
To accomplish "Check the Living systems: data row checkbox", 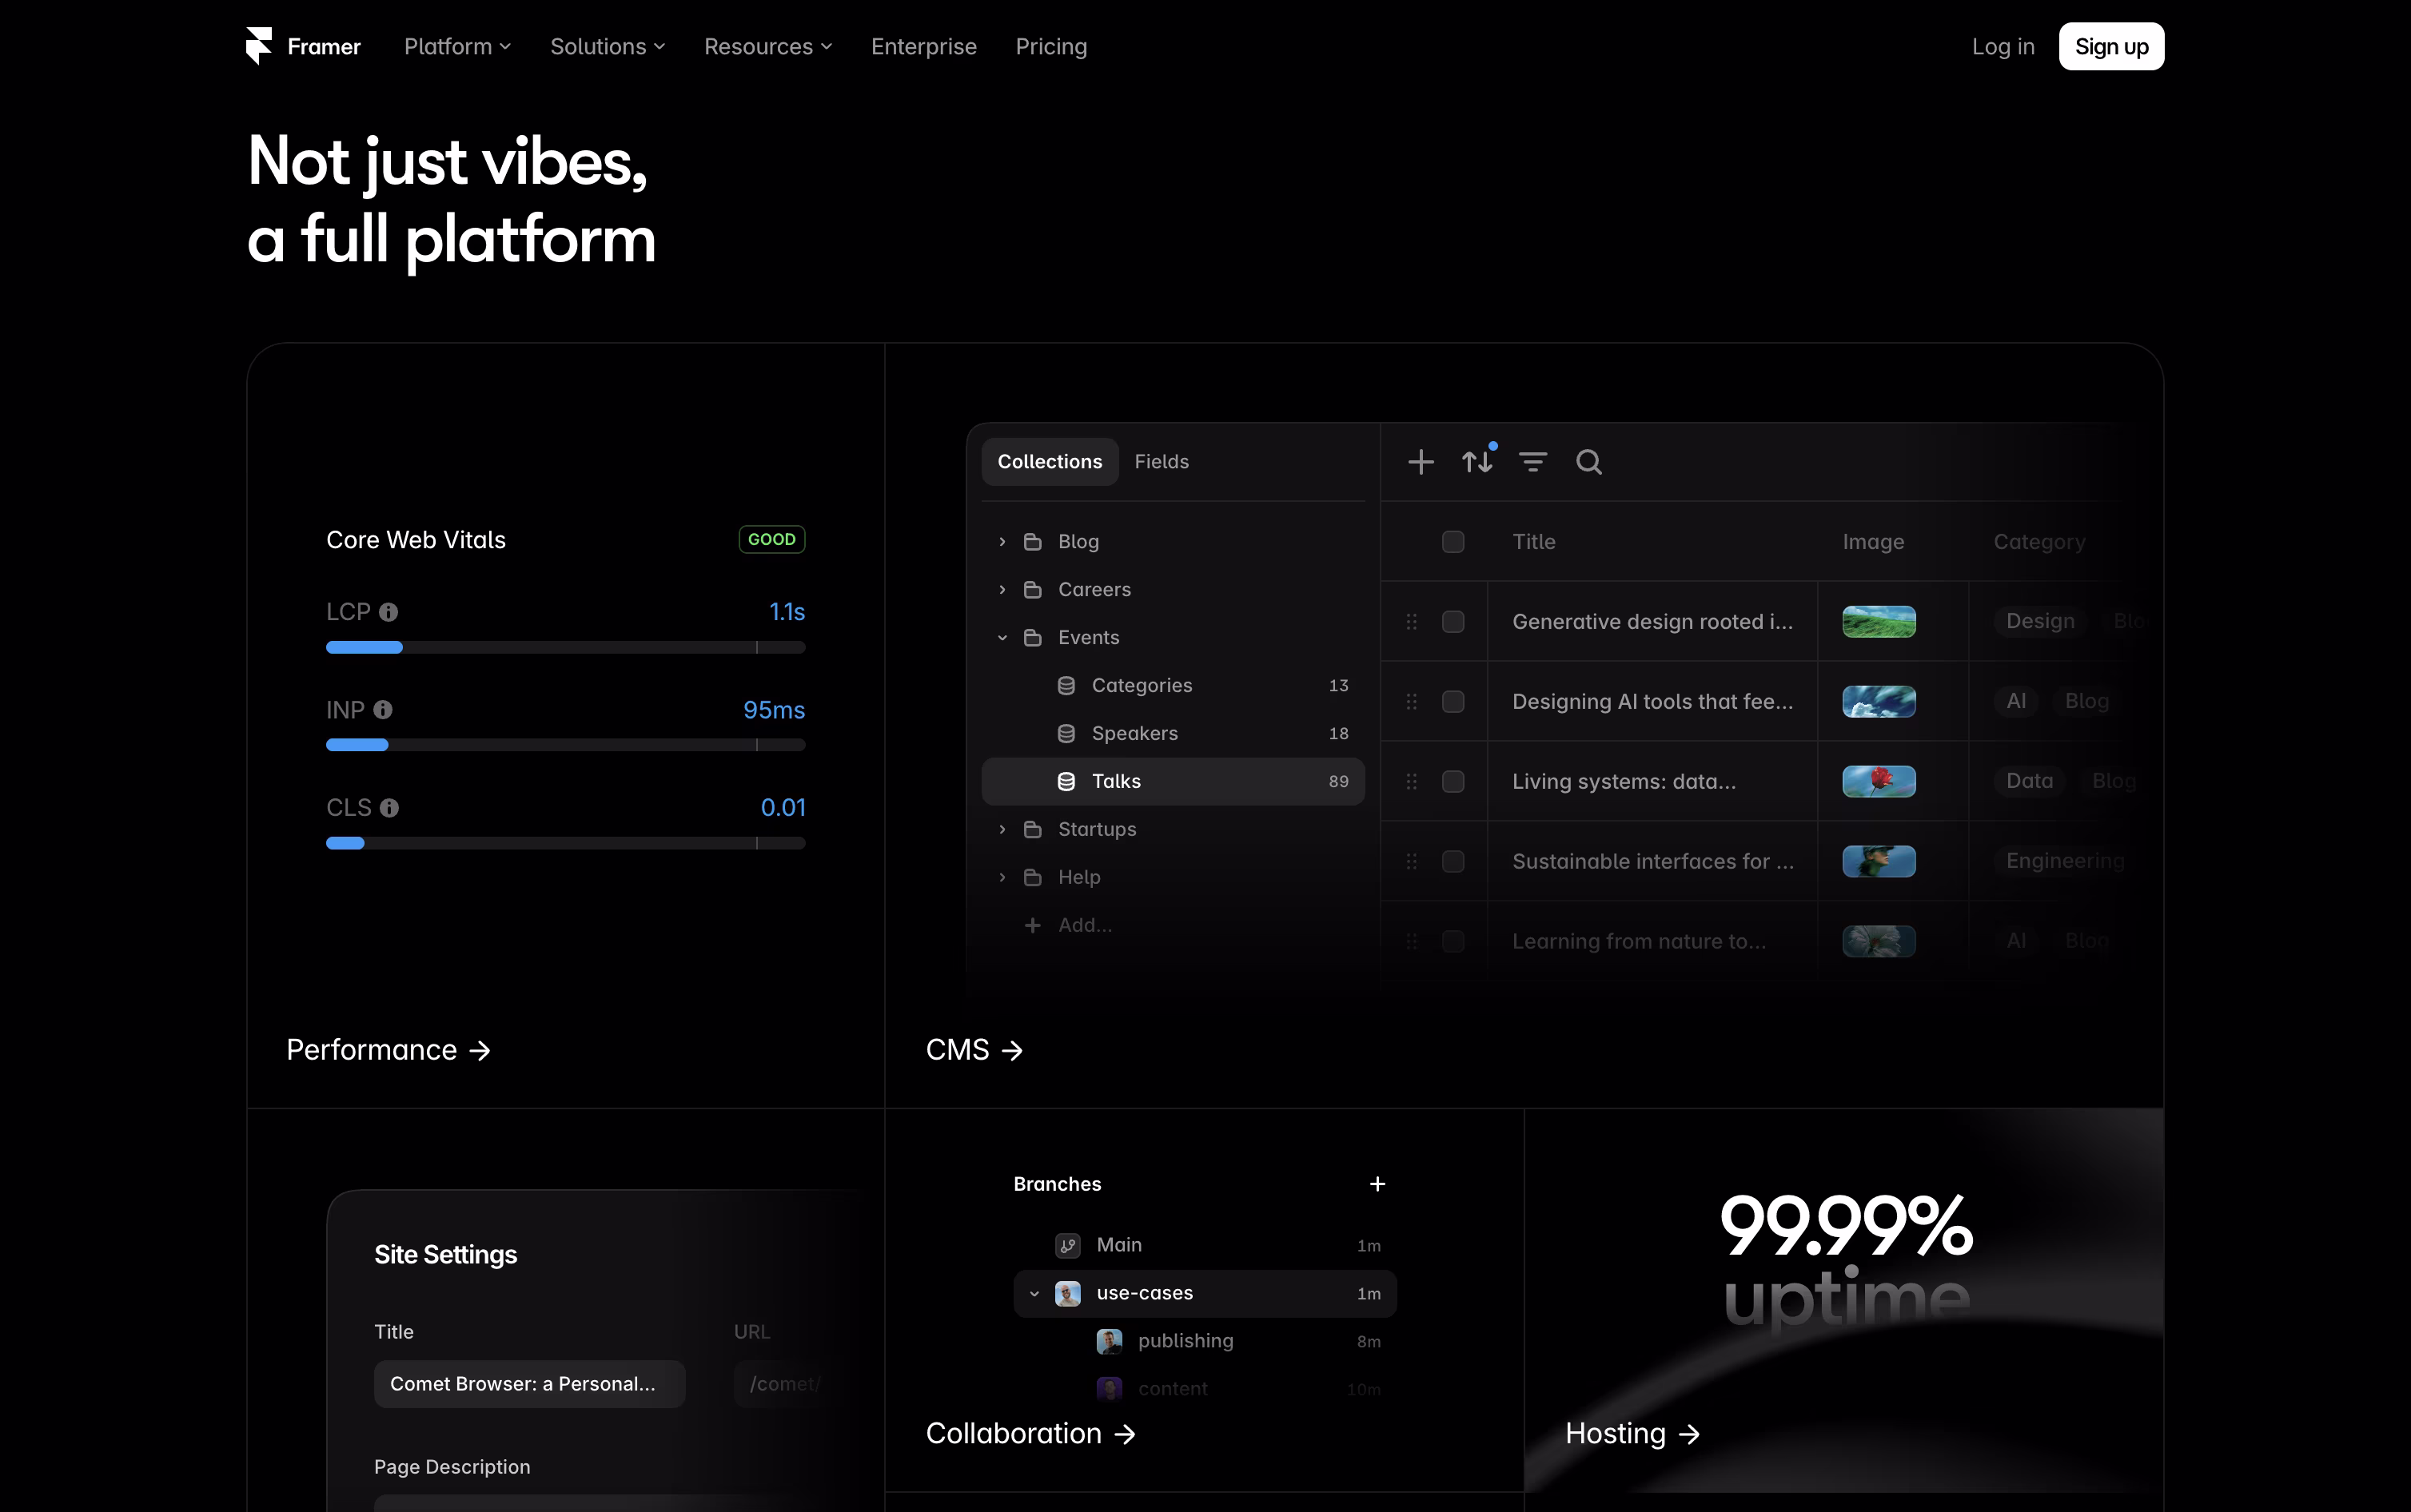I will point(1453,781).
